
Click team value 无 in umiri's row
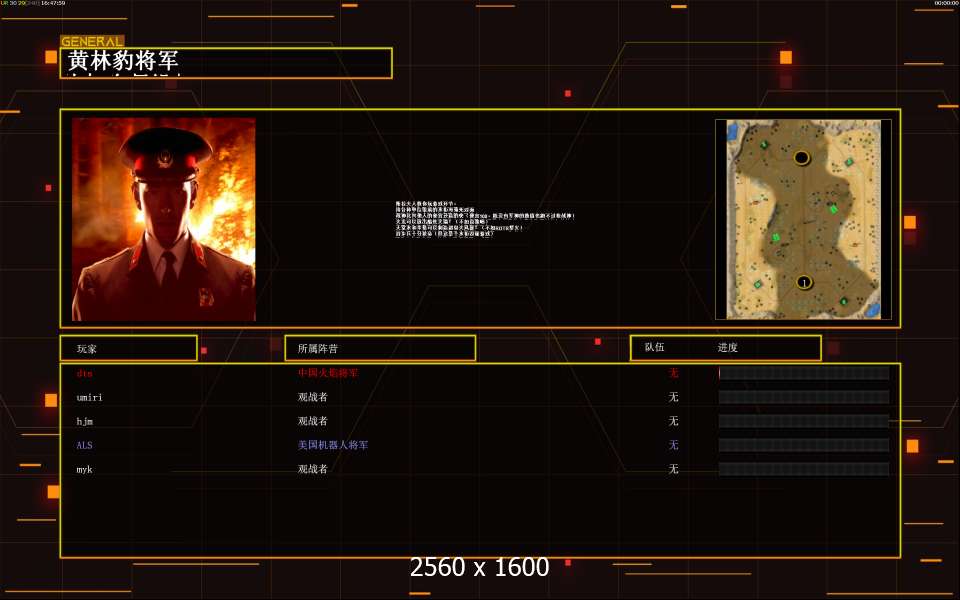[673, 397]
